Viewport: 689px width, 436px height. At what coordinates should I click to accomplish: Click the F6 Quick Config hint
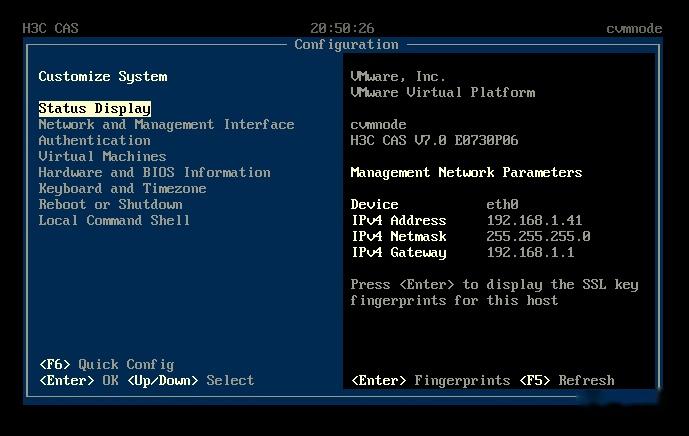[x=106, y=364]
